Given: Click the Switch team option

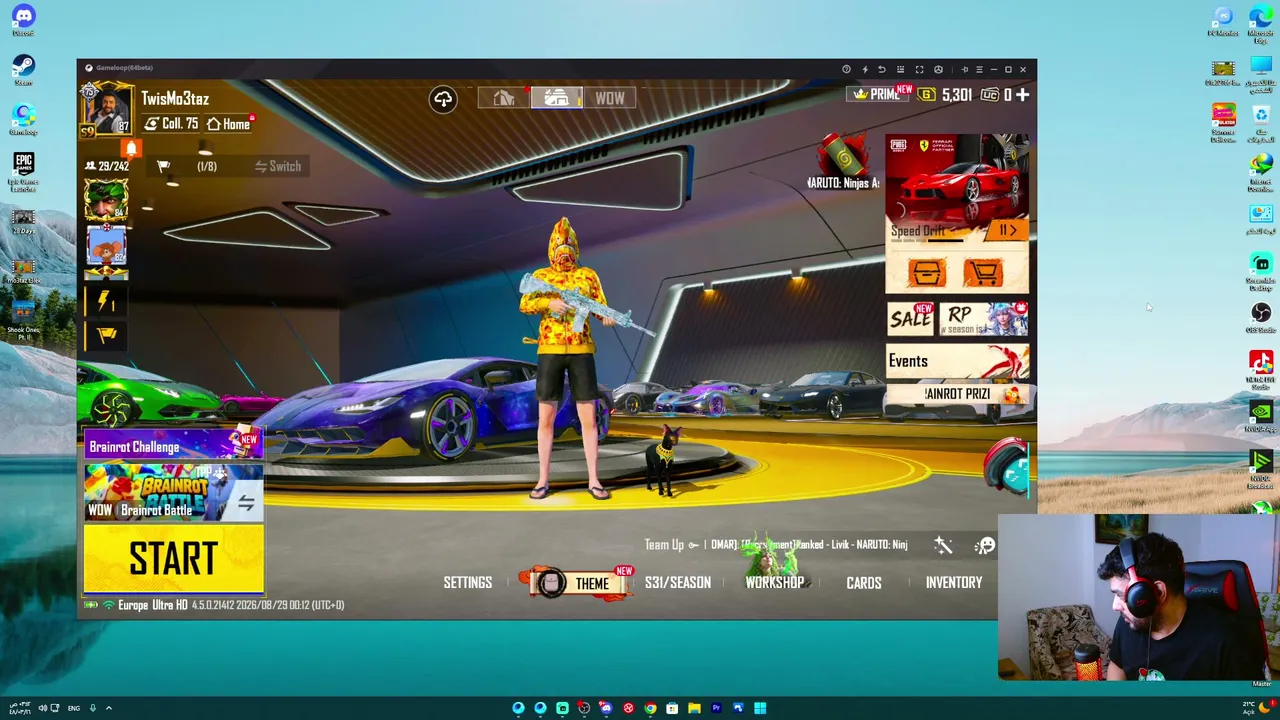Looking at the screenshot, I should click(x=278, y=166).
